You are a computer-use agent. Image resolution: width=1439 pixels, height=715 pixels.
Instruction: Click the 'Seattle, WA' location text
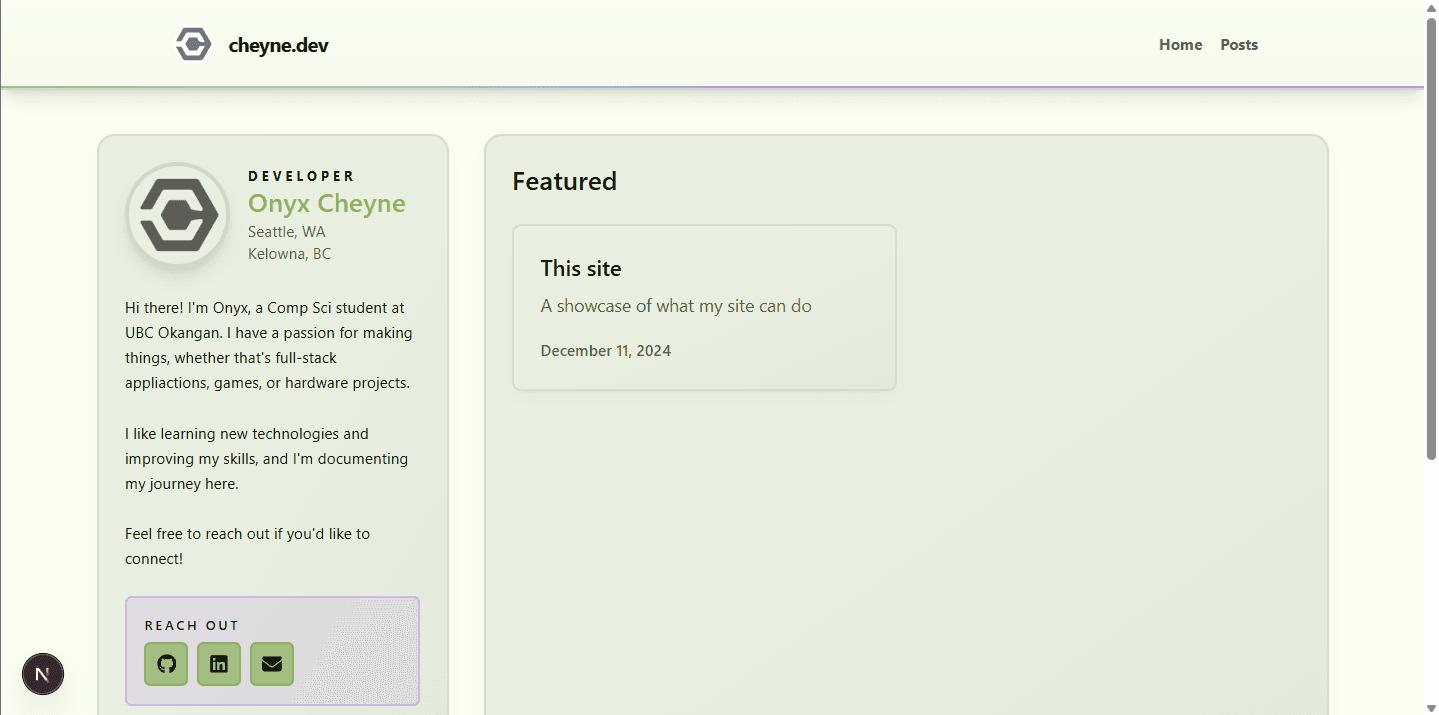pyautogui.click(x=287, y=231)
